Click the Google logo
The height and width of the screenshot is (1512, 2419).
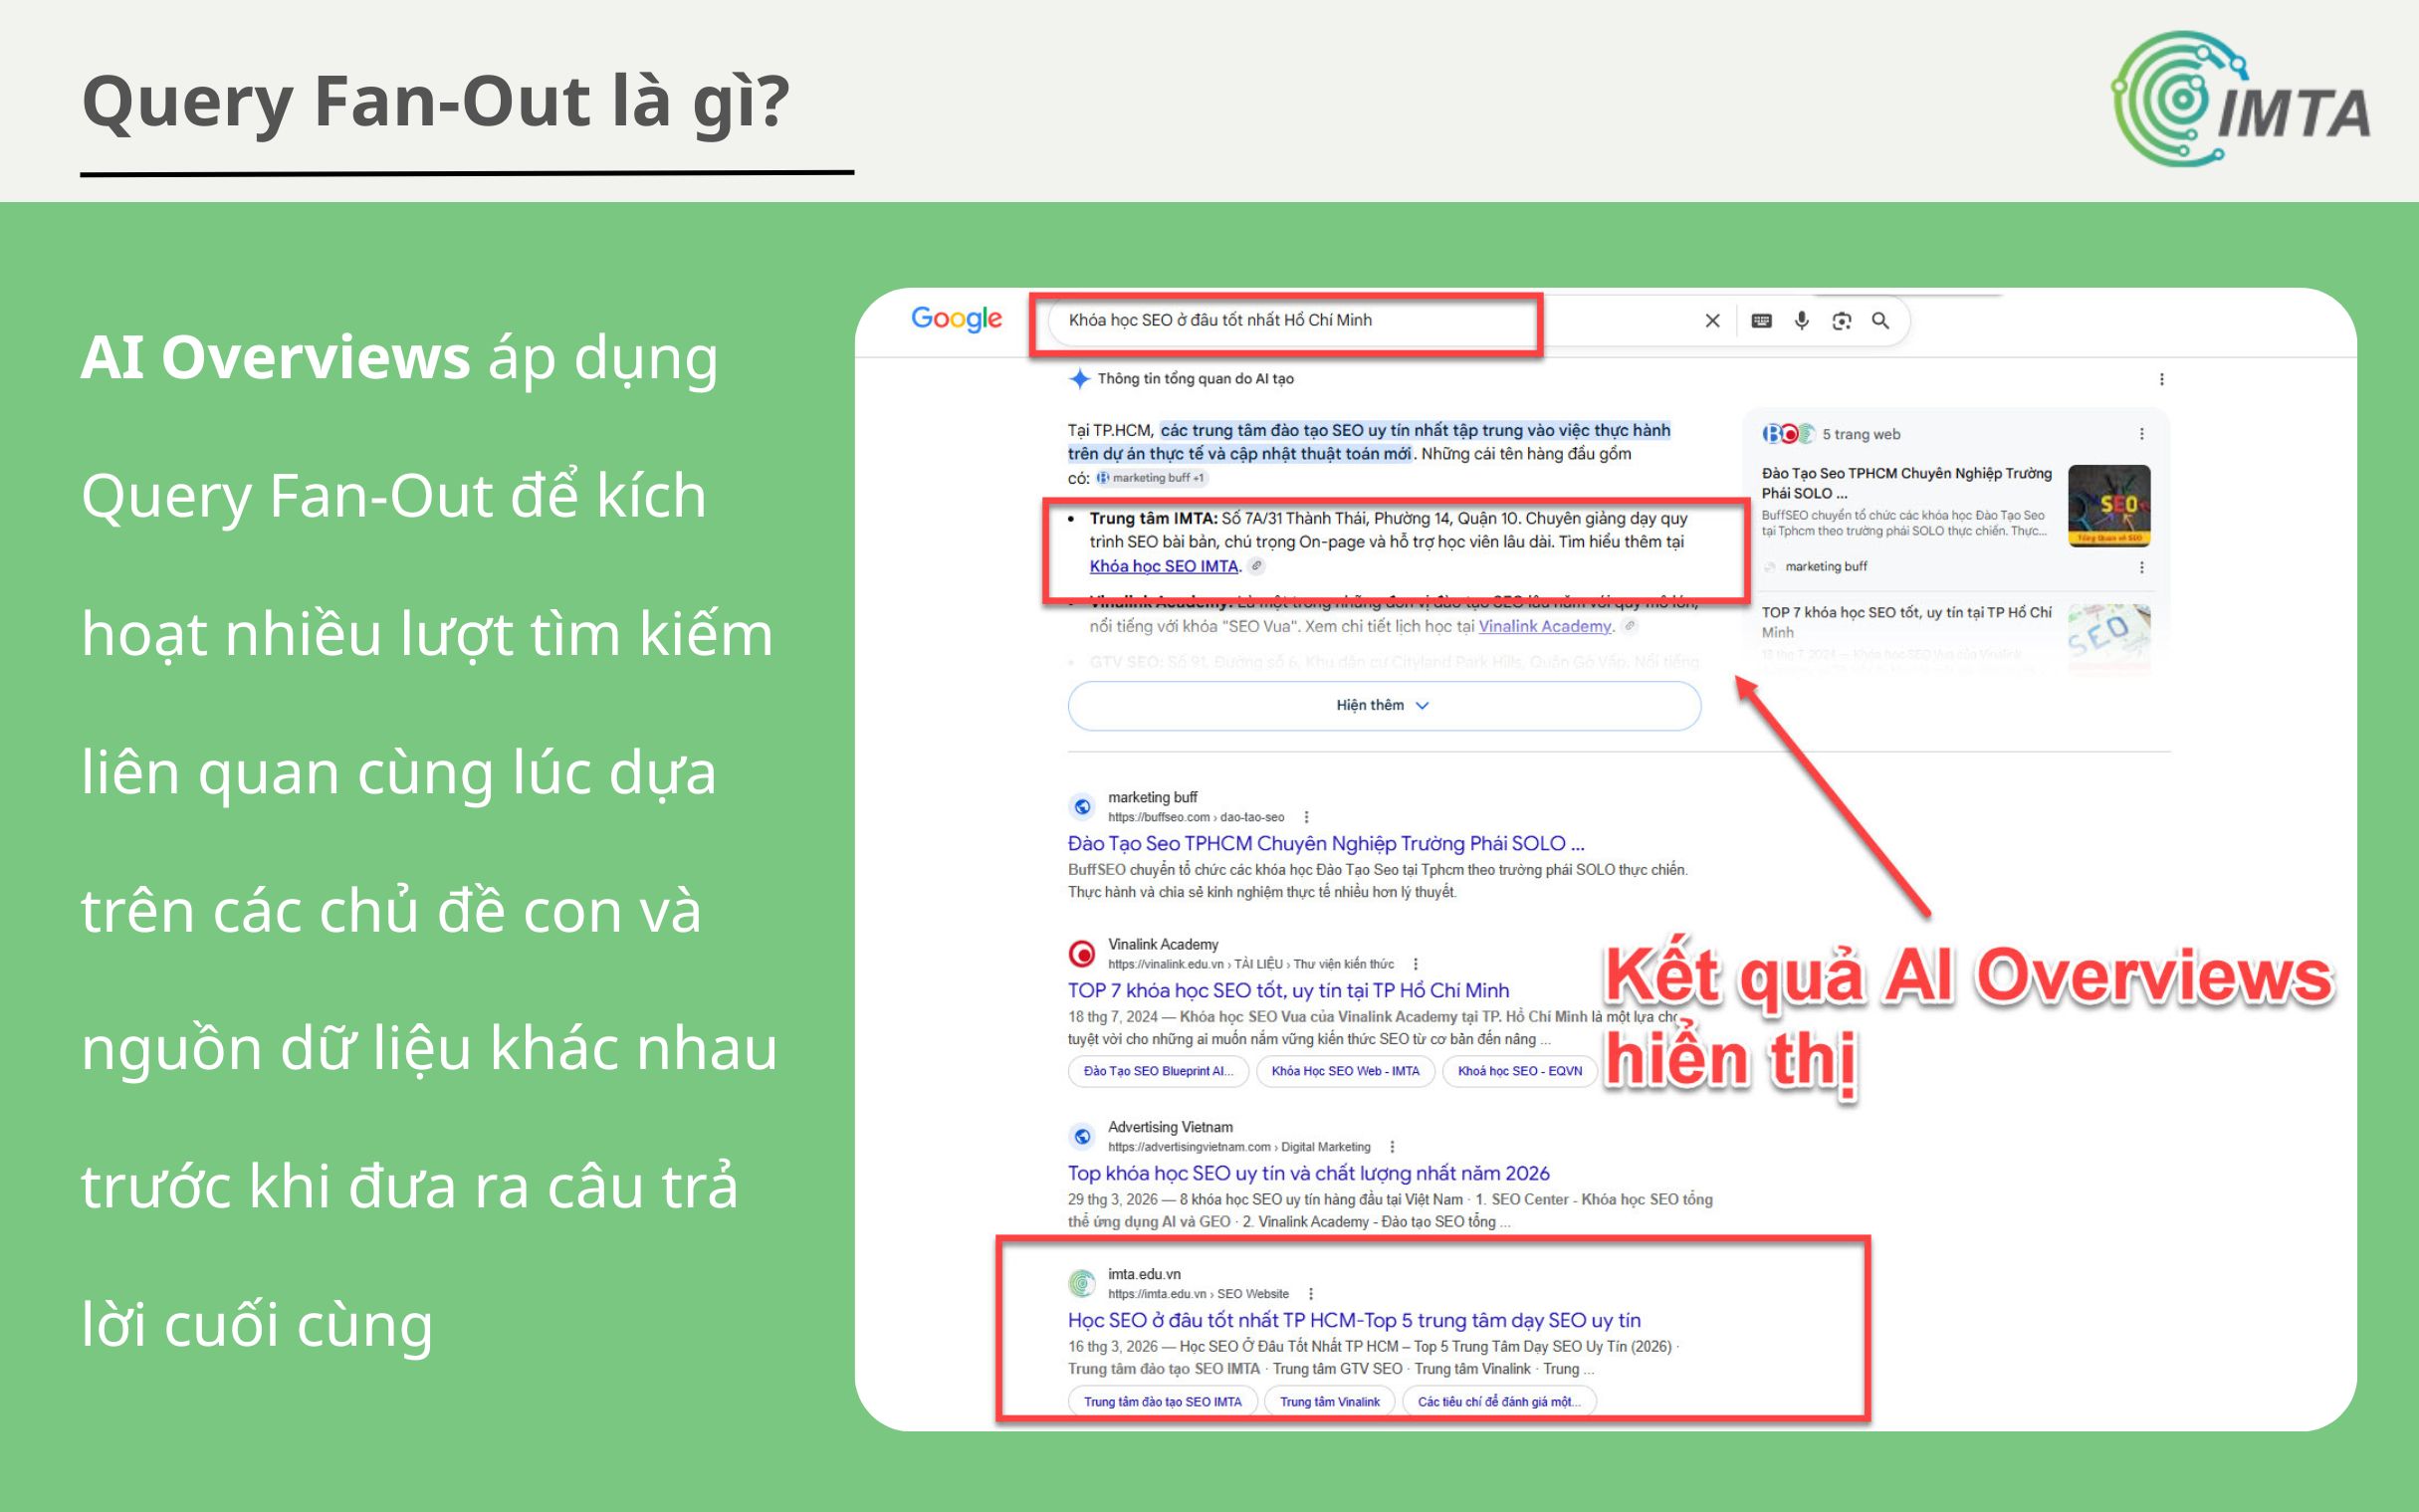pyautogui.click(x=956, y=320)
